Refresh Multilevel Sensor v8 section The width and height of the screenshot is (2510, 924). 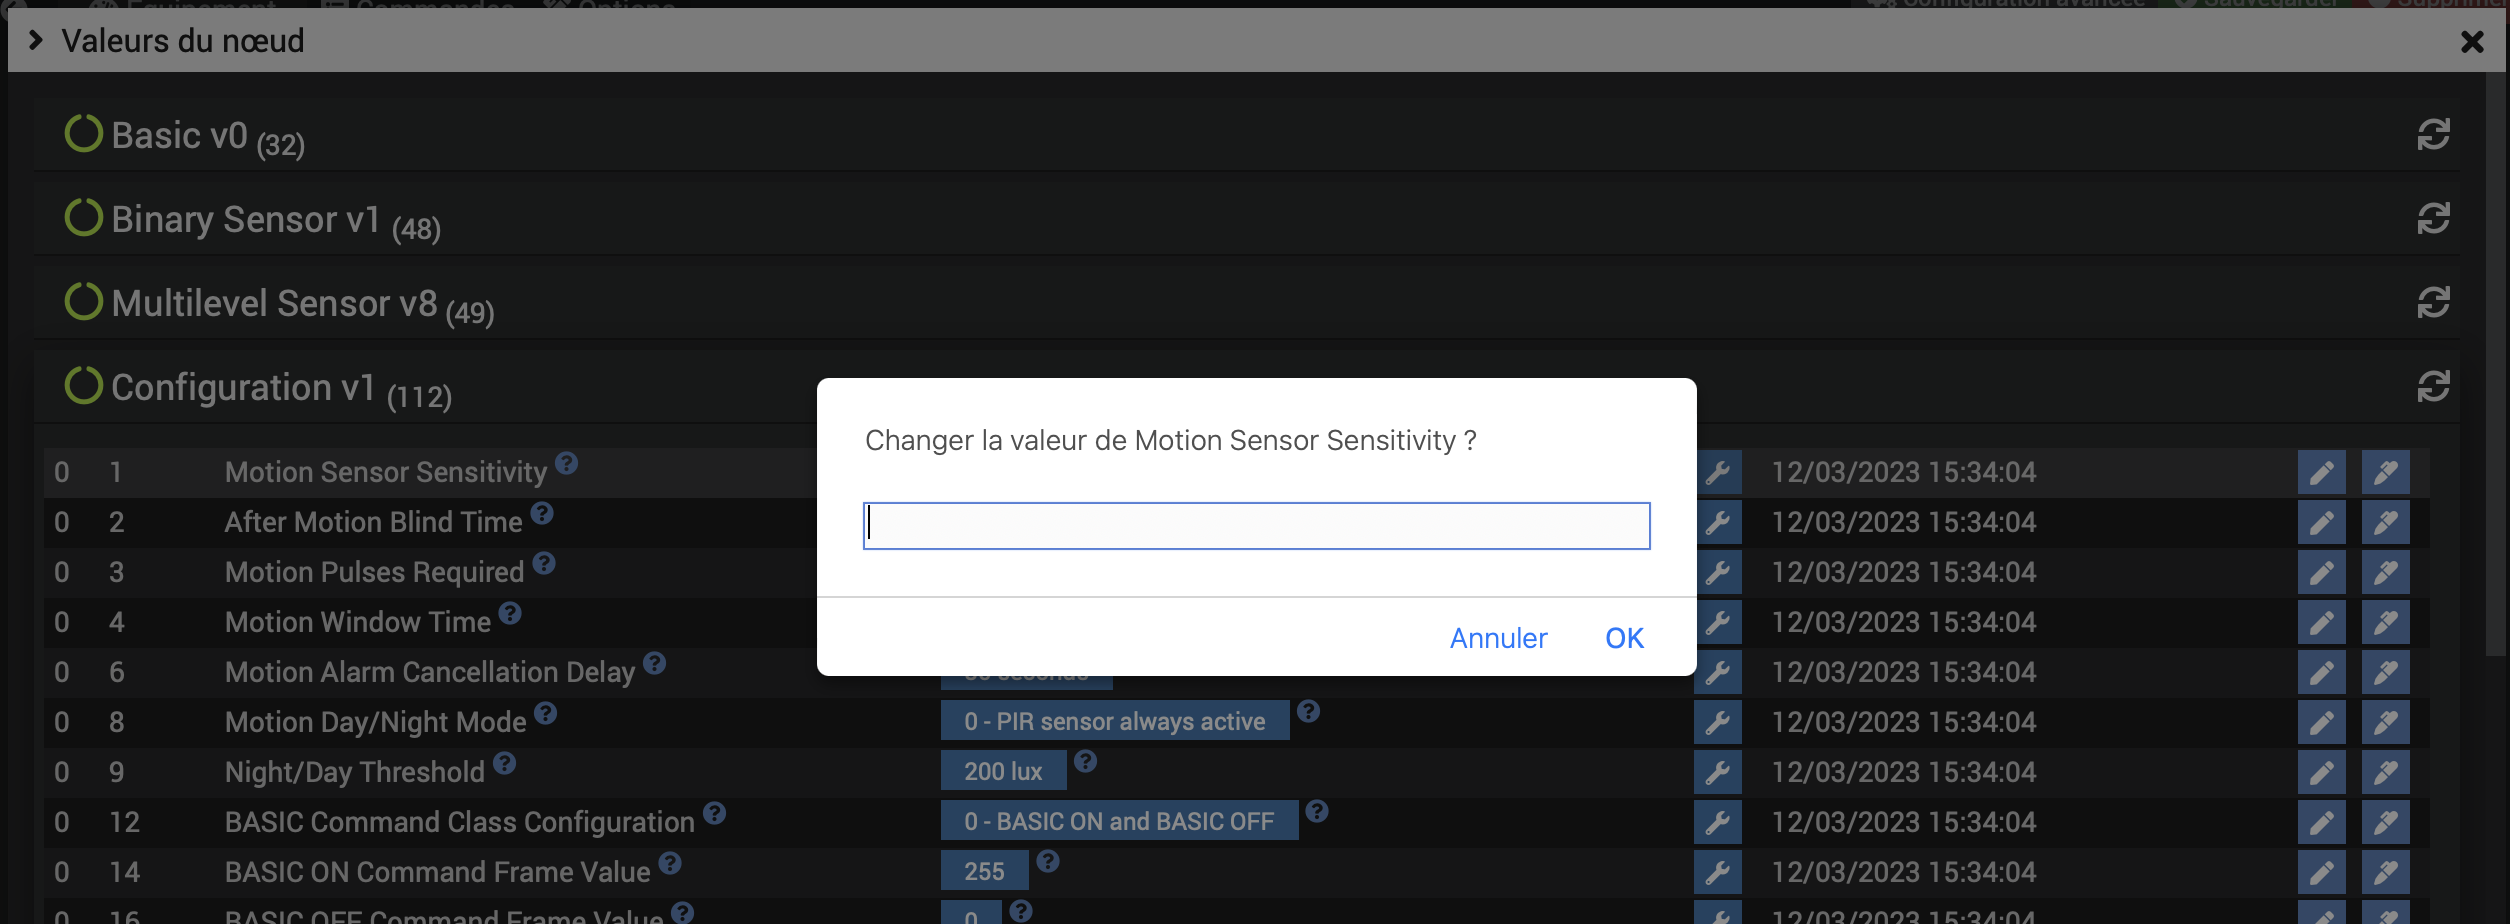(2433, 303)
